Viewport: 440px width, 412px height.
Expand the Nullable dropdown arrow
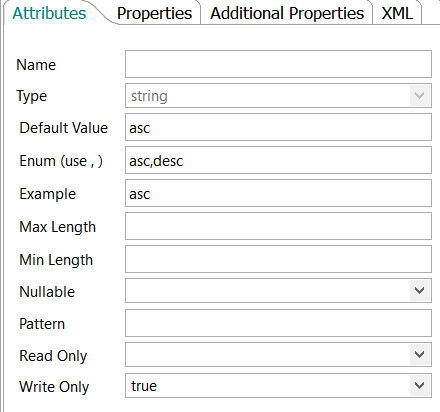pos(420,291)
